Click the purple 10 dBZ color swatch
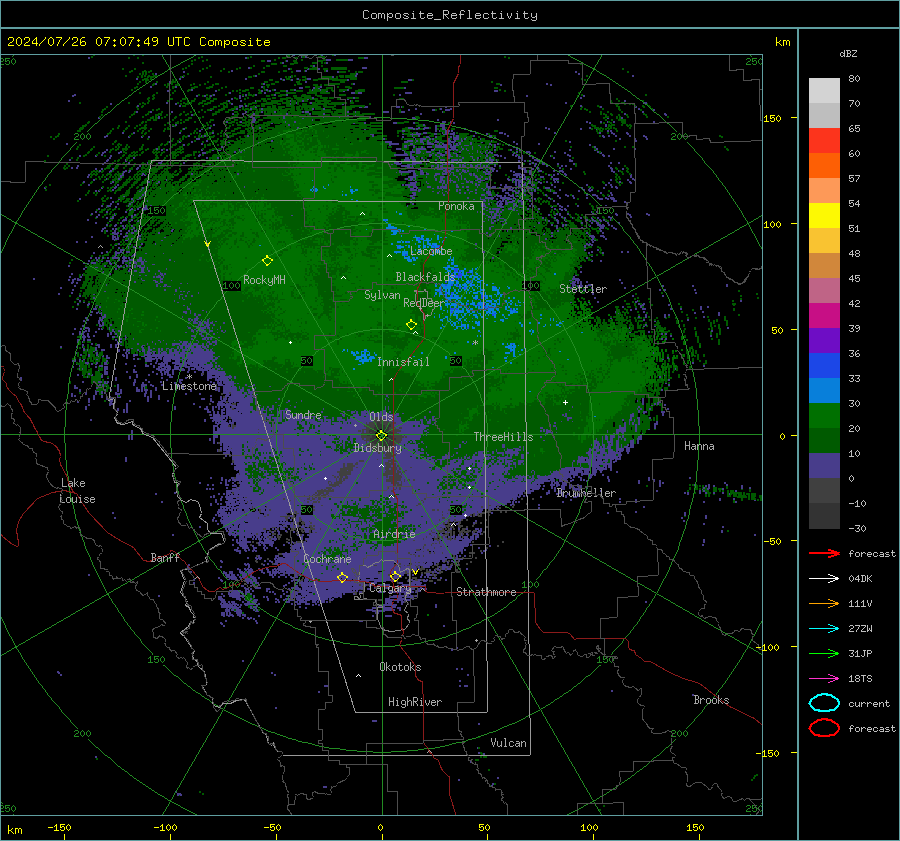 point(824,465)
